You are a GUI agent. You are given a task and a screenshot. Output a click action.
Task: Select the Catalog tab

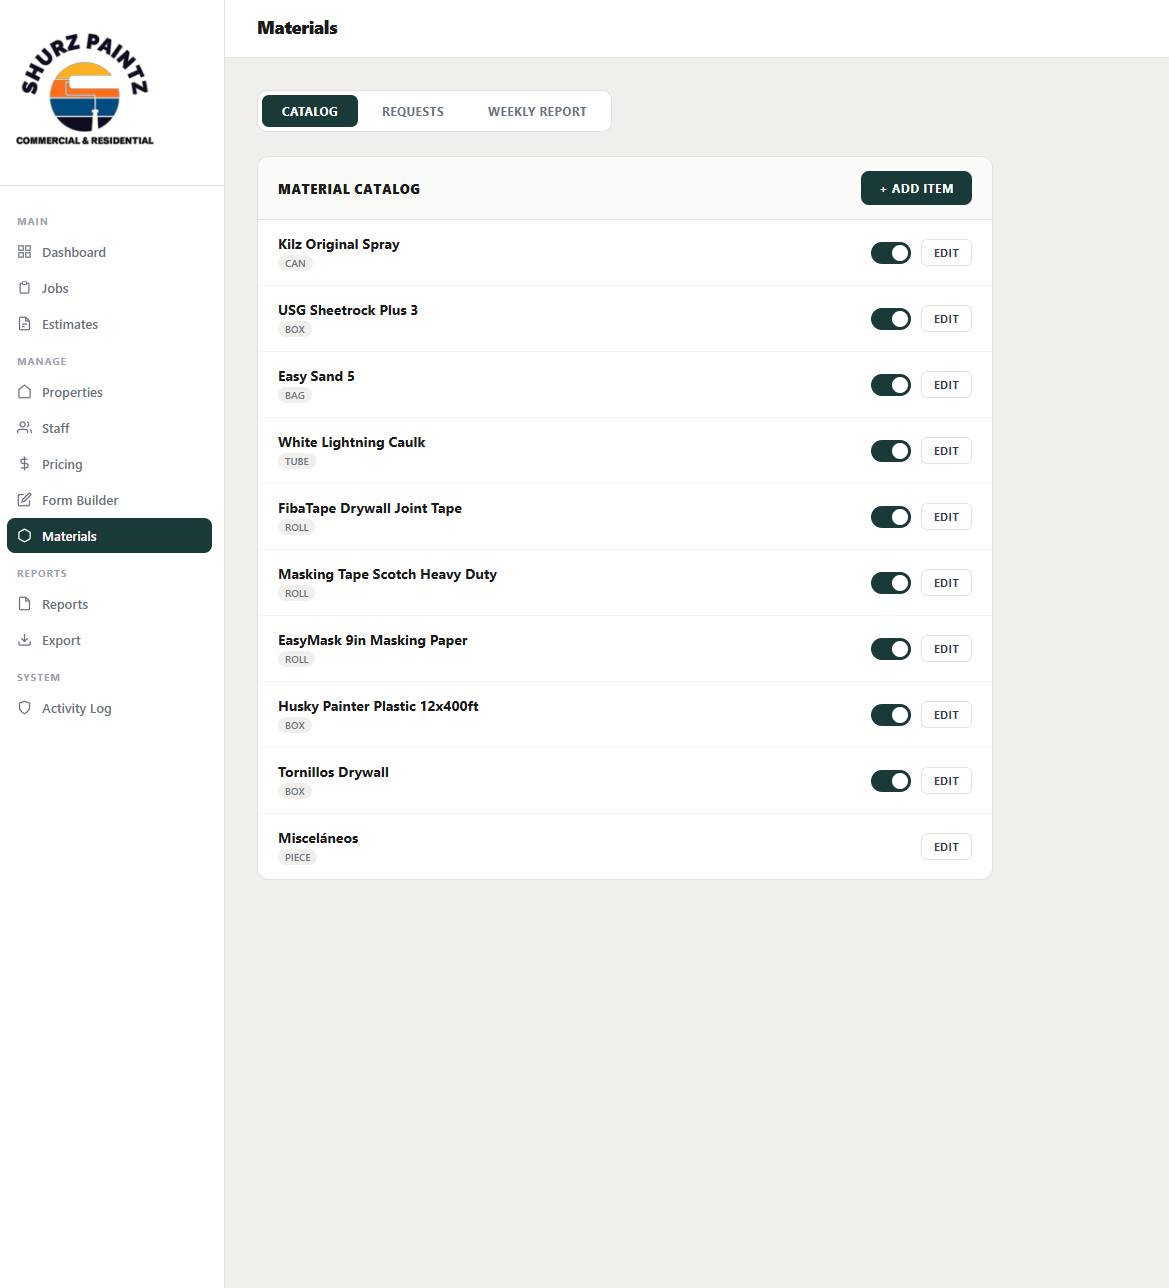point(310,111)
